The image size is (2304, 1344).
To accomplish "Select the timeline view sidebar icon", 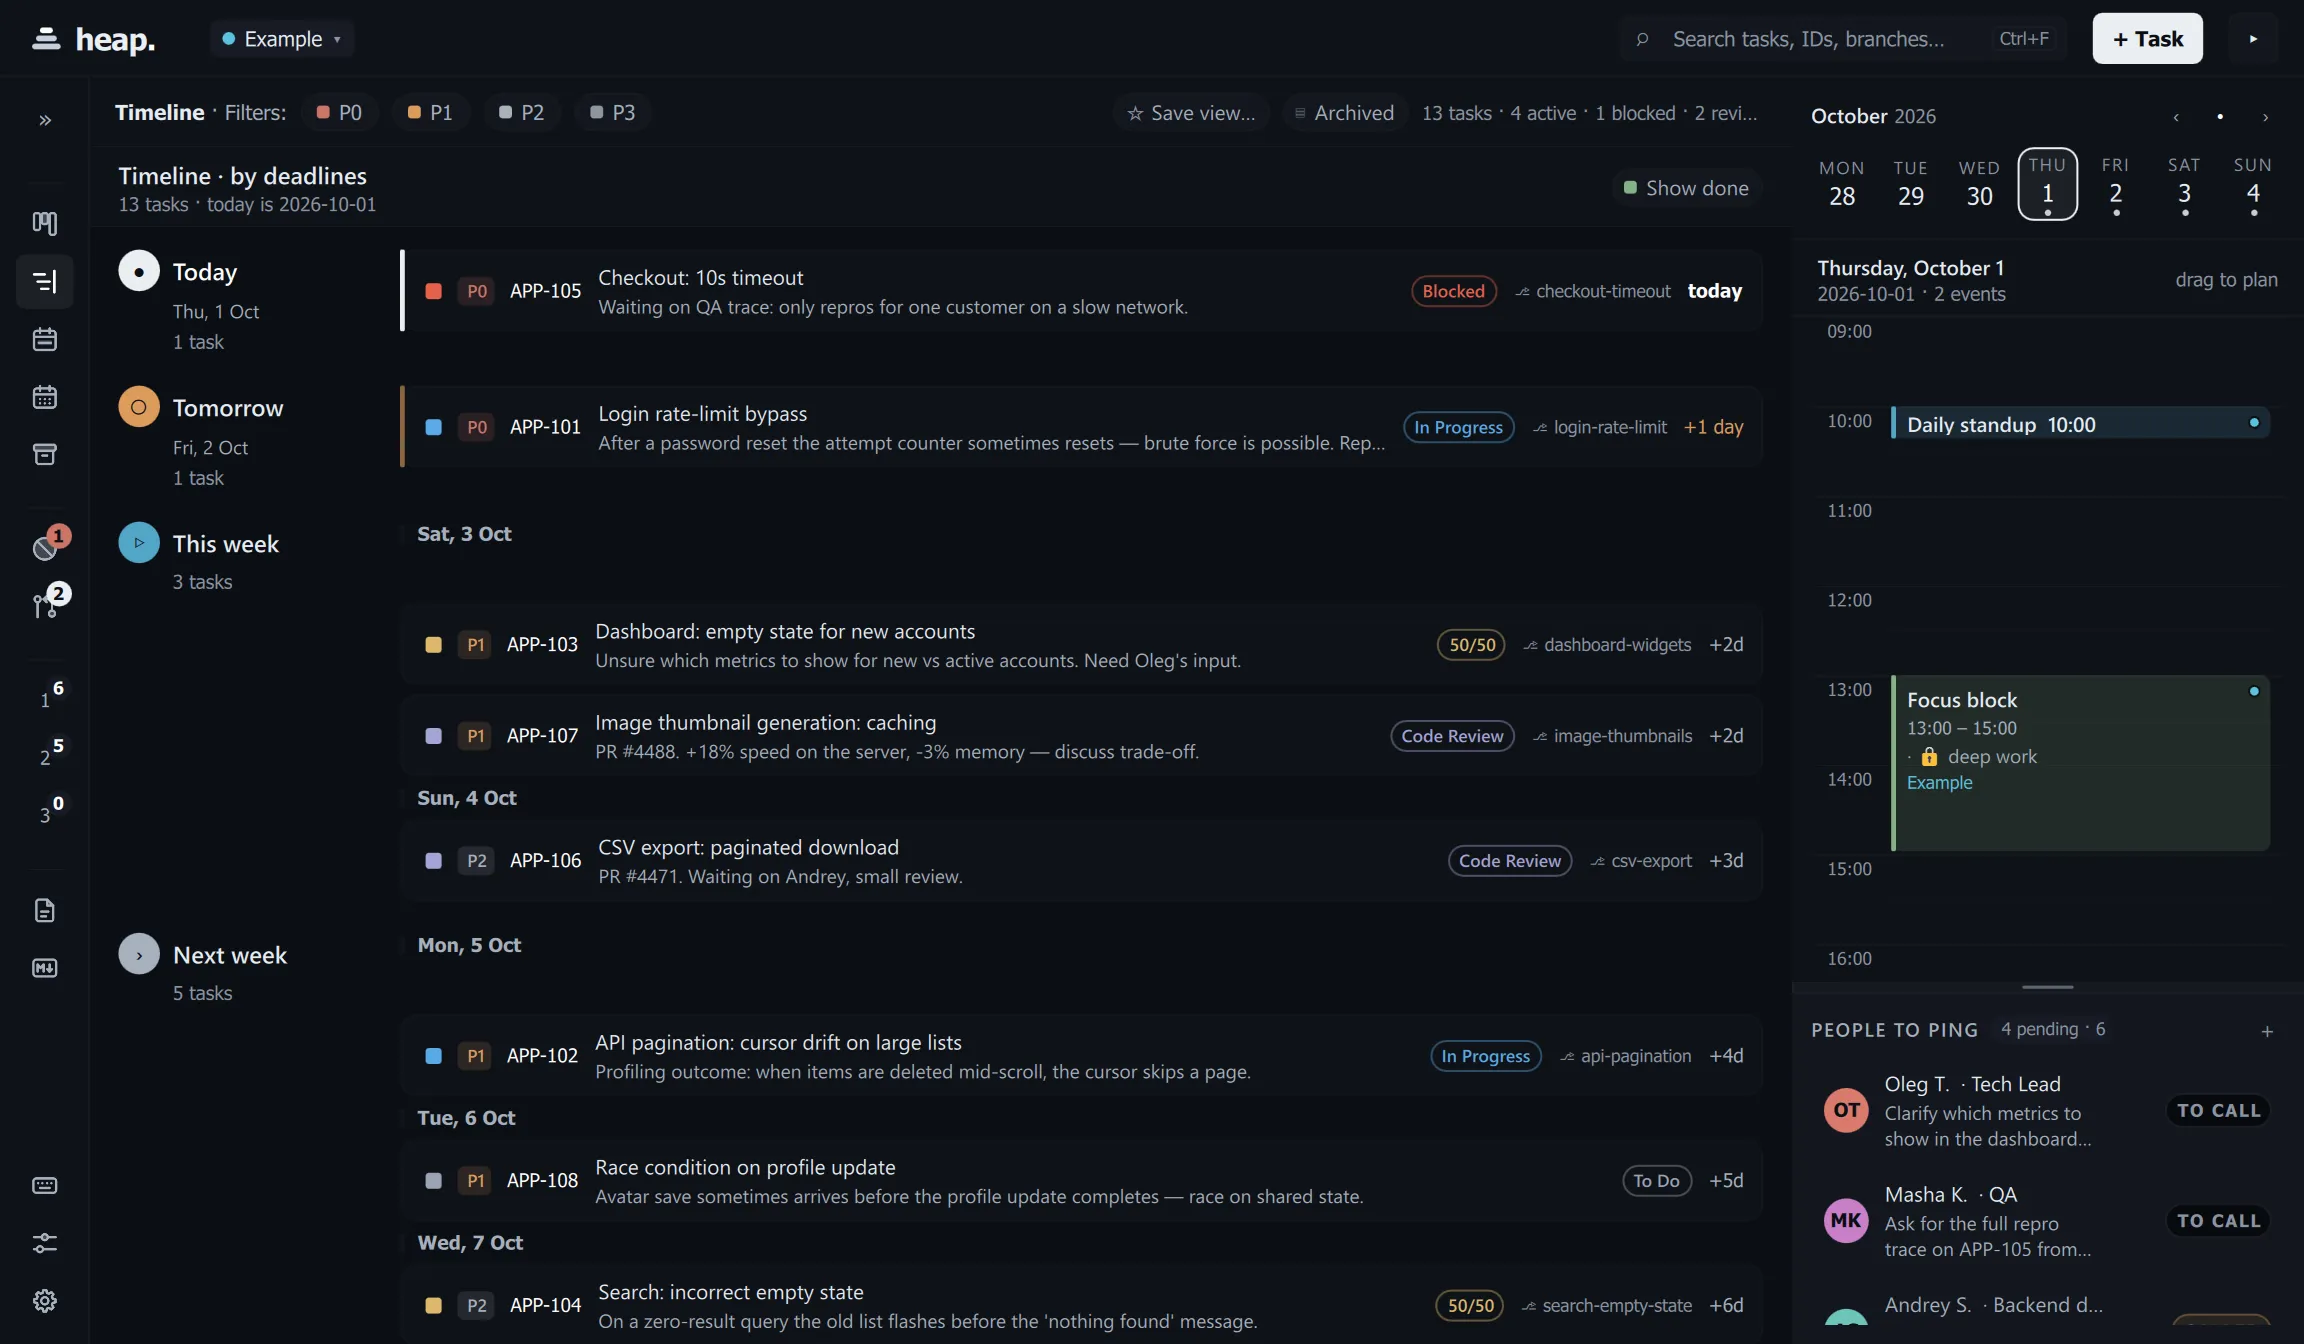I will point(45,281).
